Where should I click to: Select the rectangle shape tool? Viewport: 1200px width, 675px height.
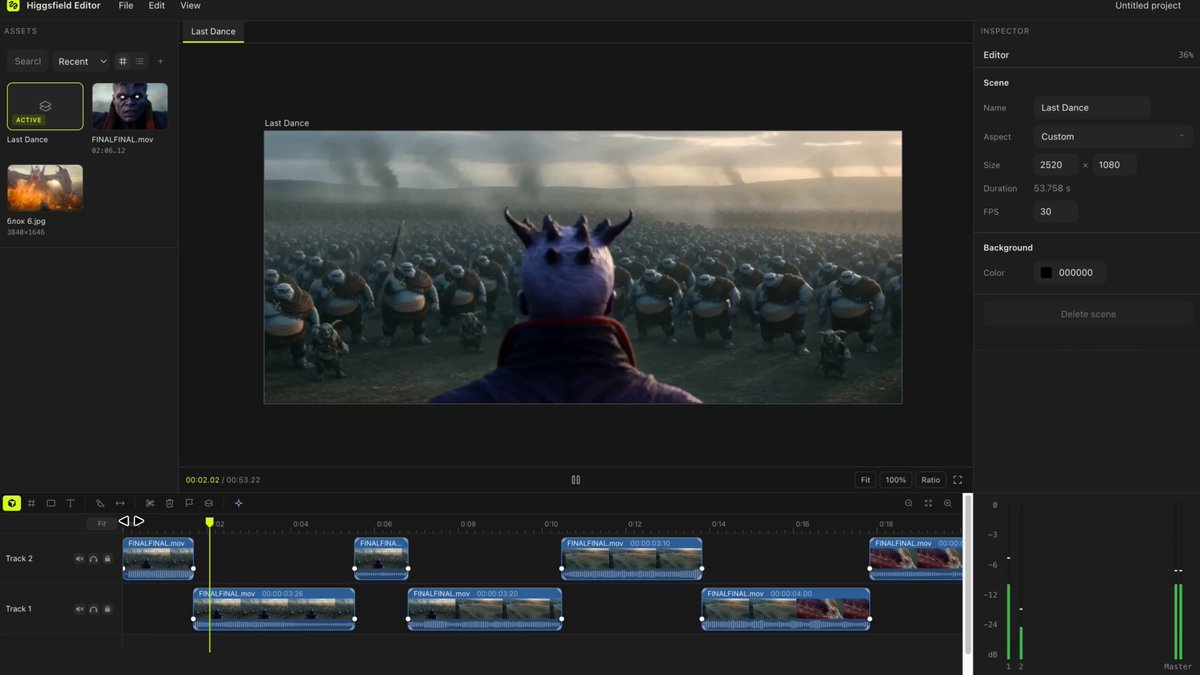51,503
